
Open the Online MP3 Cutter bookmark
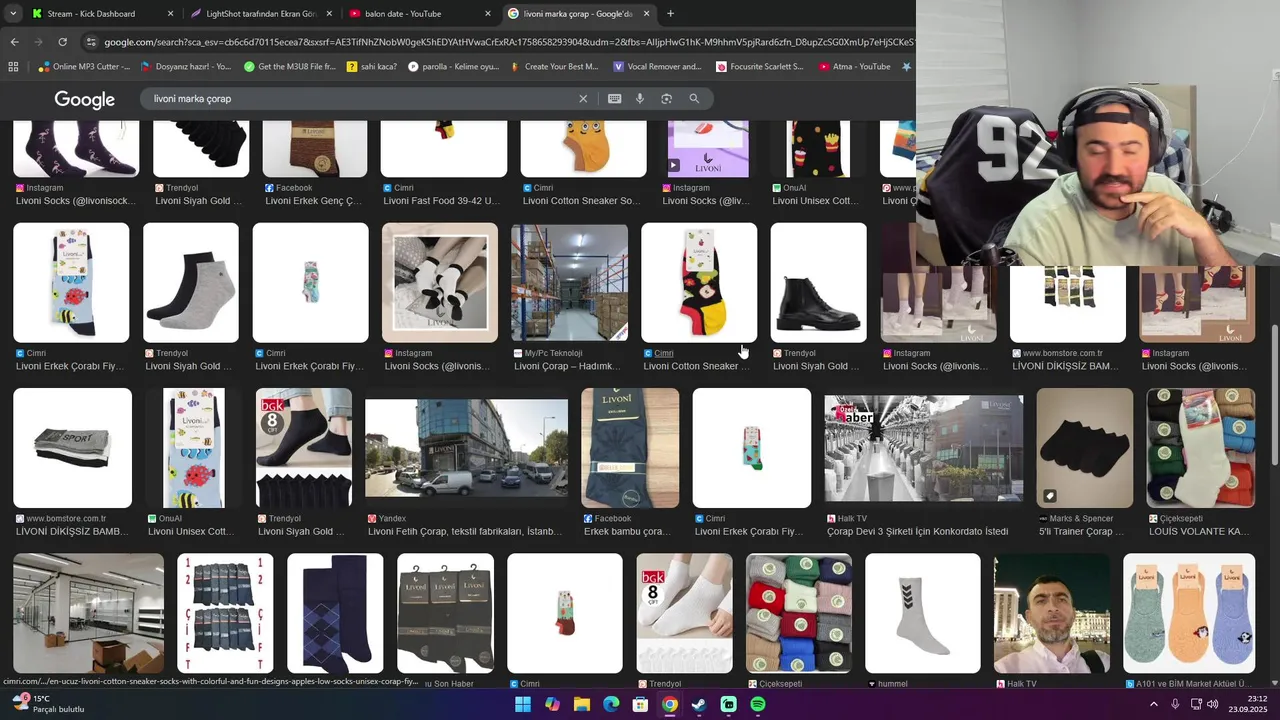85,67
